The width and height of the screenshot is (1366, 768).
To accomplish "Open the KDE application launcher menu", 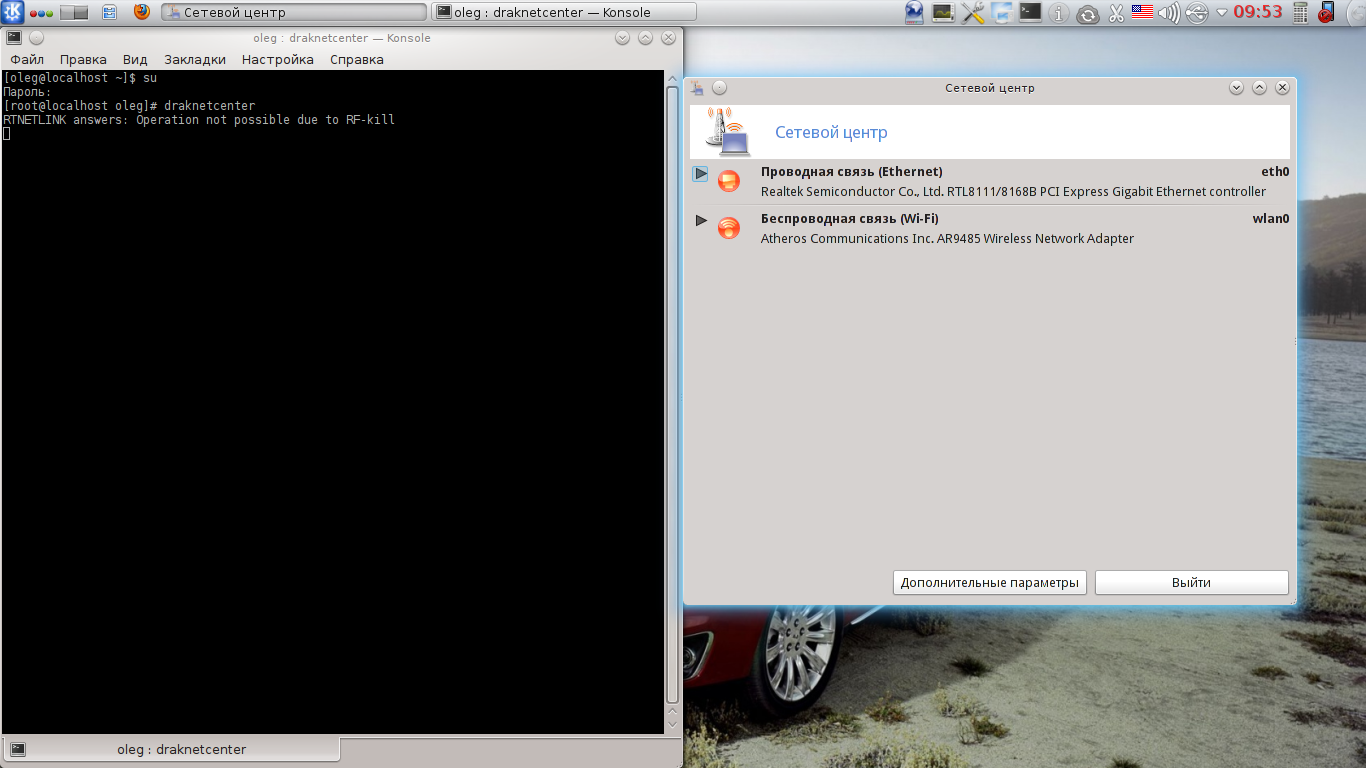I will pos(13,13).
